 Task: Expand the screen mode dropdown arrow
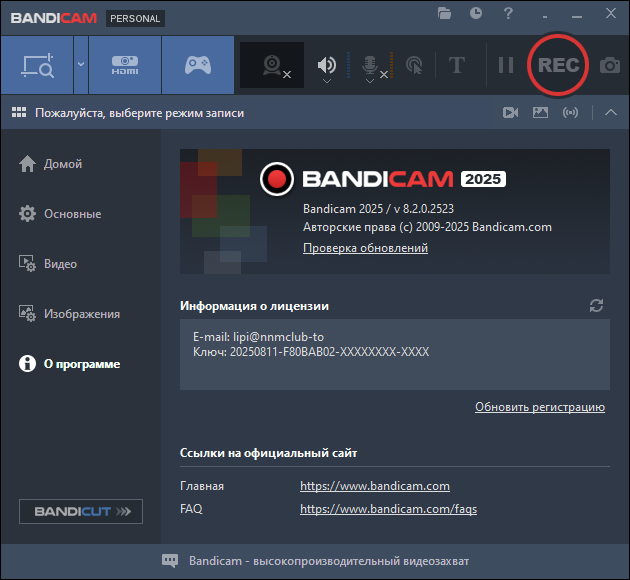click(81, 64)
